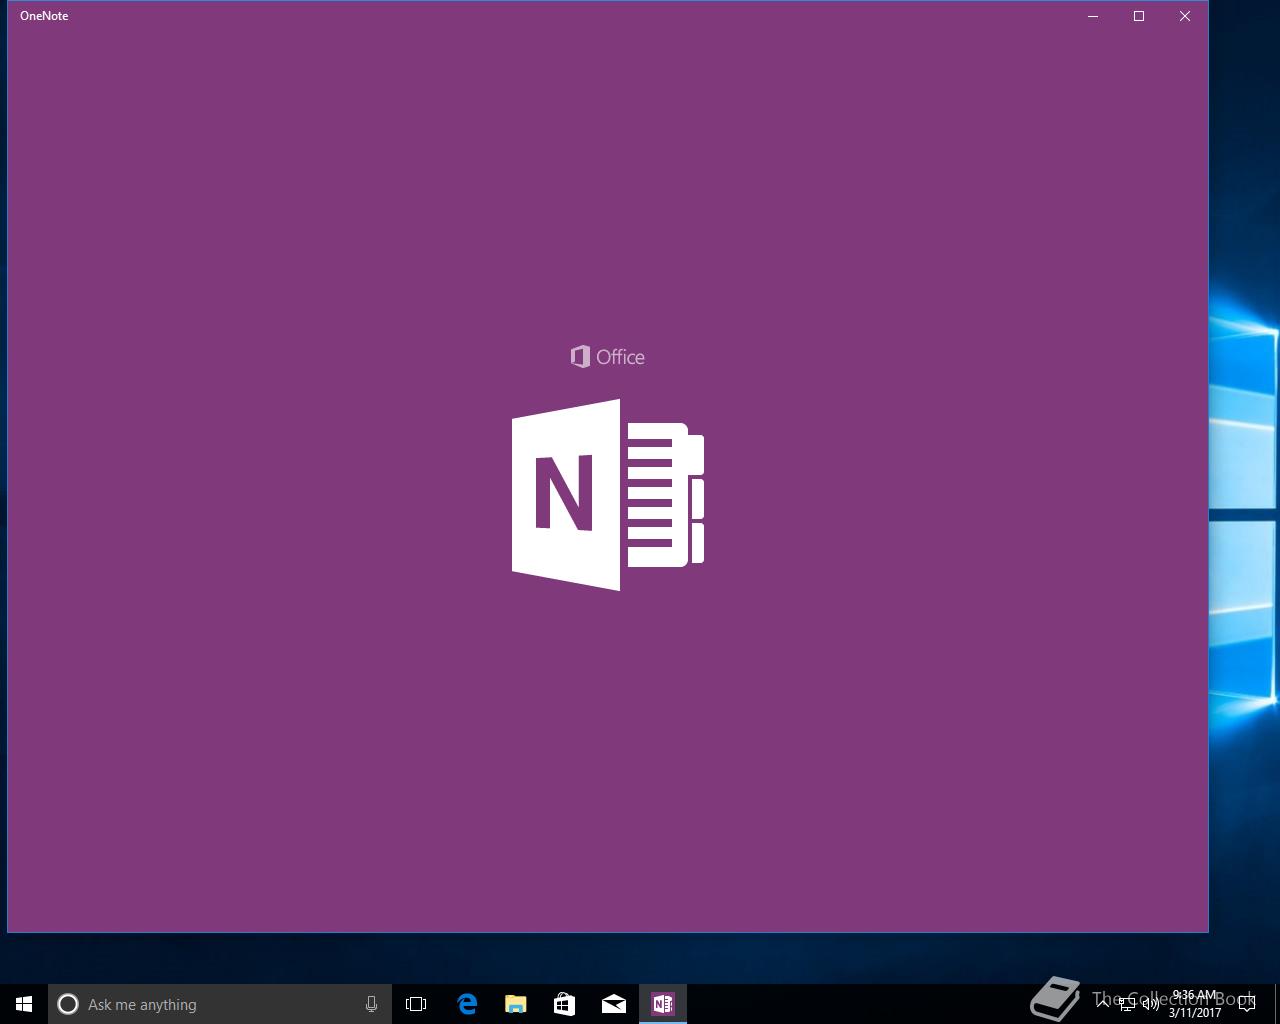The width and height of the screenshot is (1280, 1024).
Task: Open the Action Center notifications icon
Action: pyautogui.click(x=1246, y=1004)
